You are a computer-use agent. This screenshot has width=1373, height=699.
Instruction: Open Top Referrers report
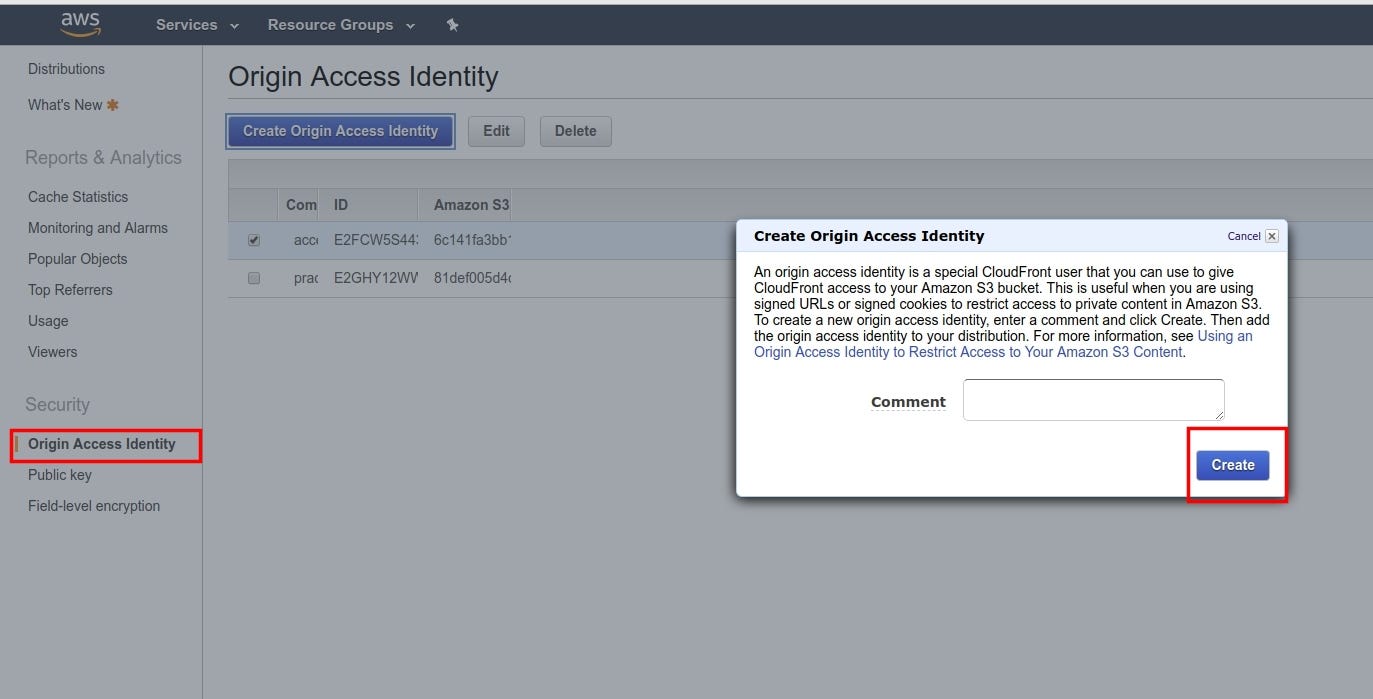tap(70, 290)
